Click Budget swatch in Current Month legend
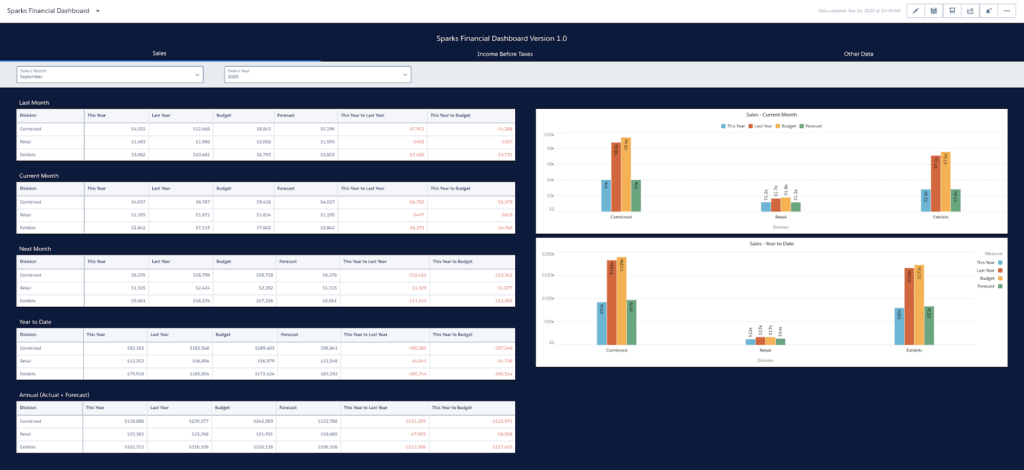 777,125
